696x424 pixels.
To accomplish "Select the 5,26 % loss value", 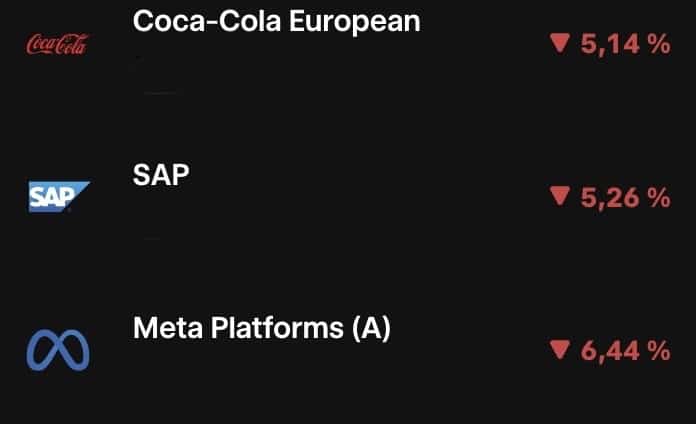I will (625, 198).
